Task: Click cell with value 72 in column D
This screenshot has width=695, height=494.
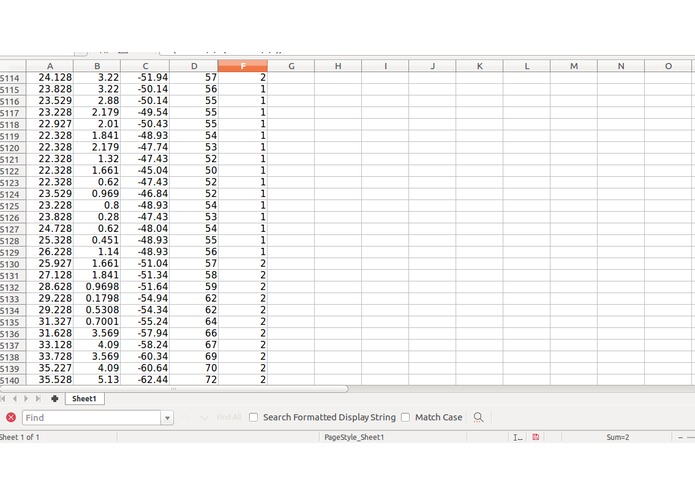Action: pyautogui.click(x=194, y=380)
